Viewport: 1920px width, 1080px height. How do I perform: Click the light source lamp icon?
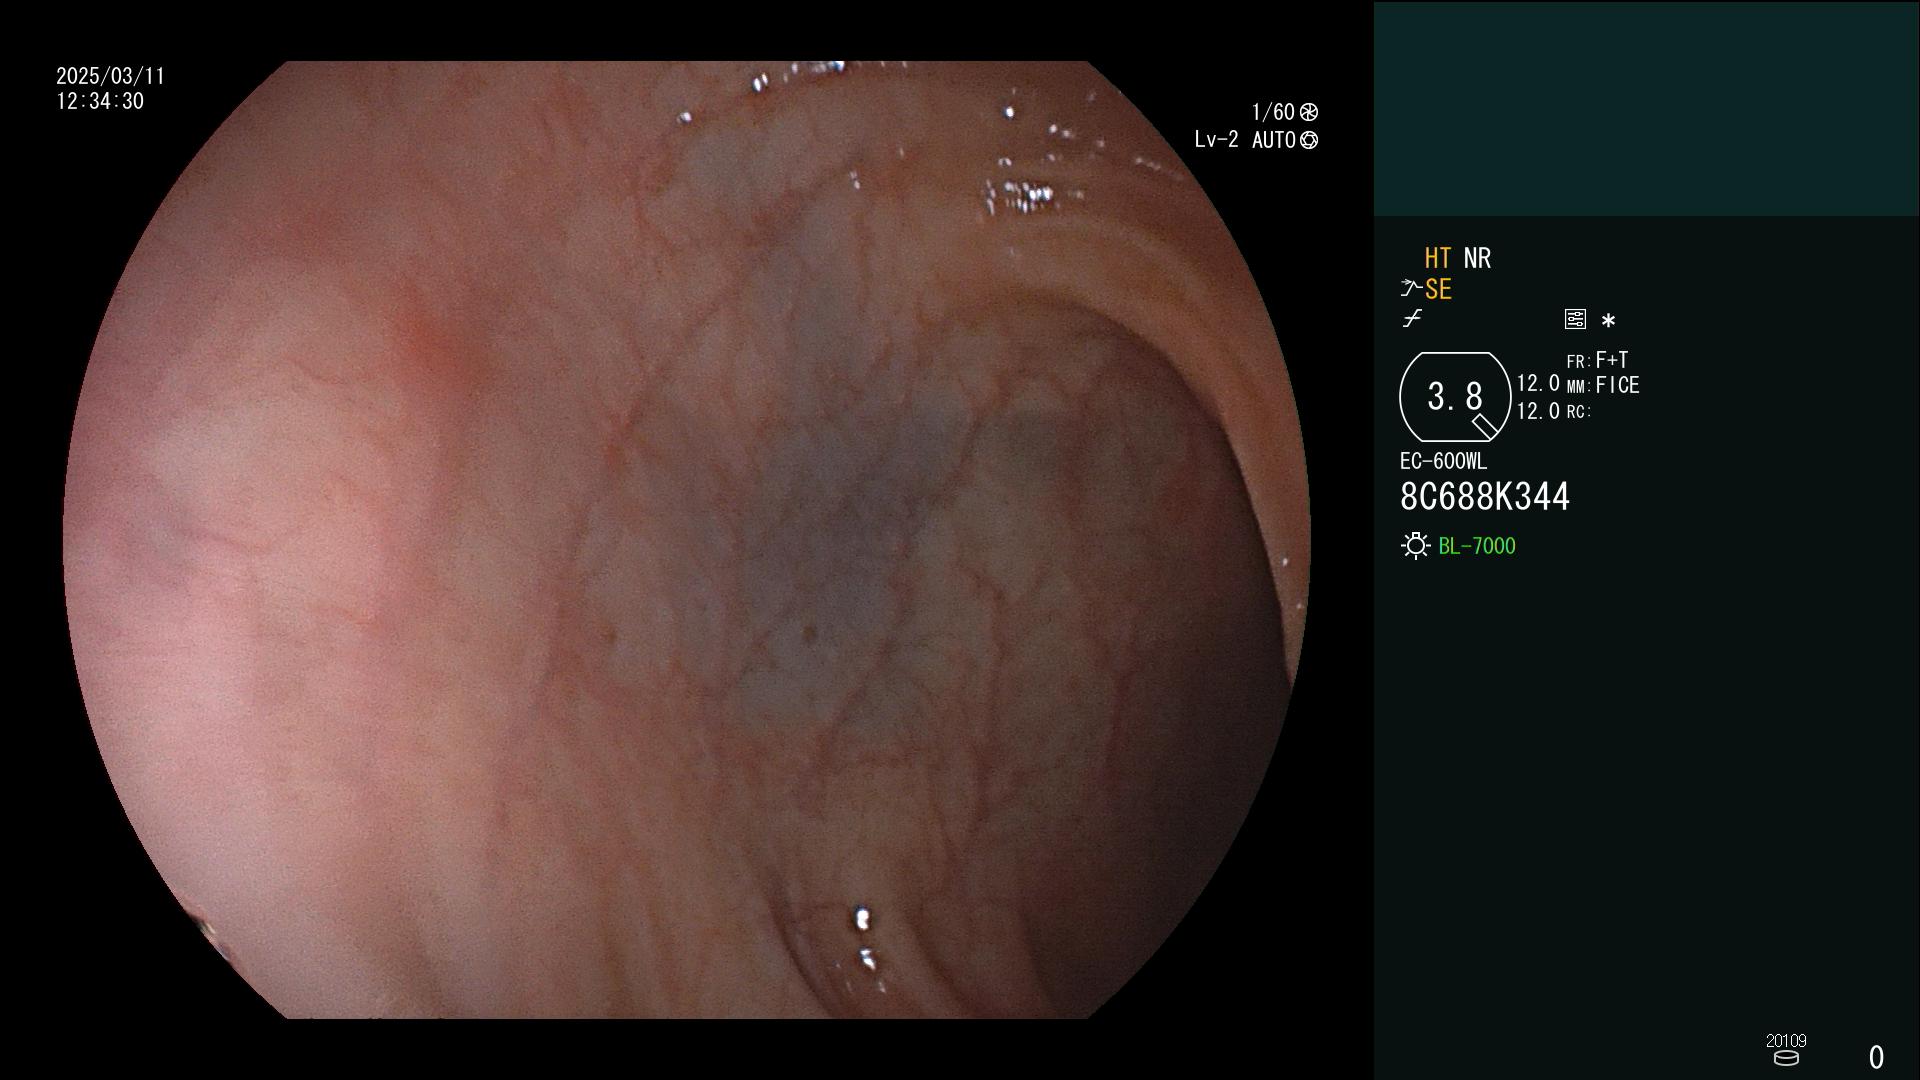tap(1415, 546)
